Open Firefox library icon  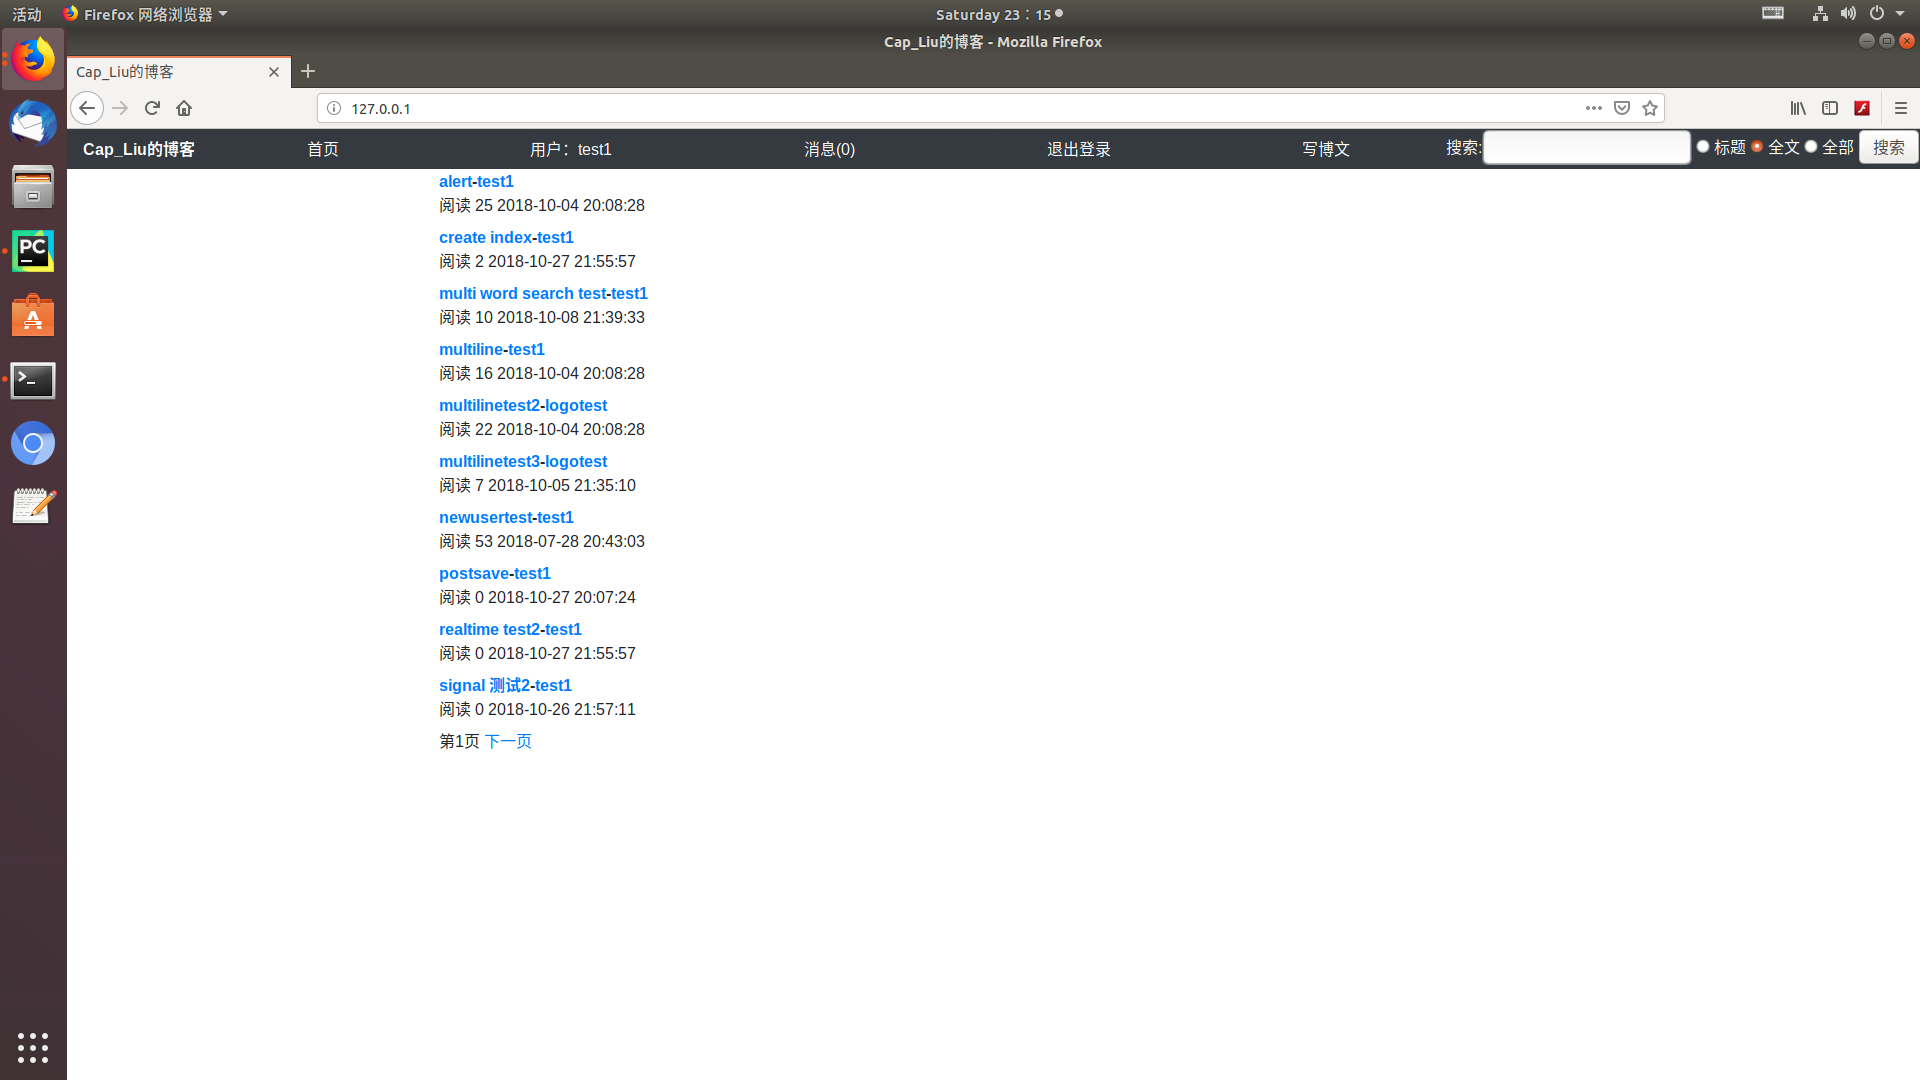click(1798, 108)
